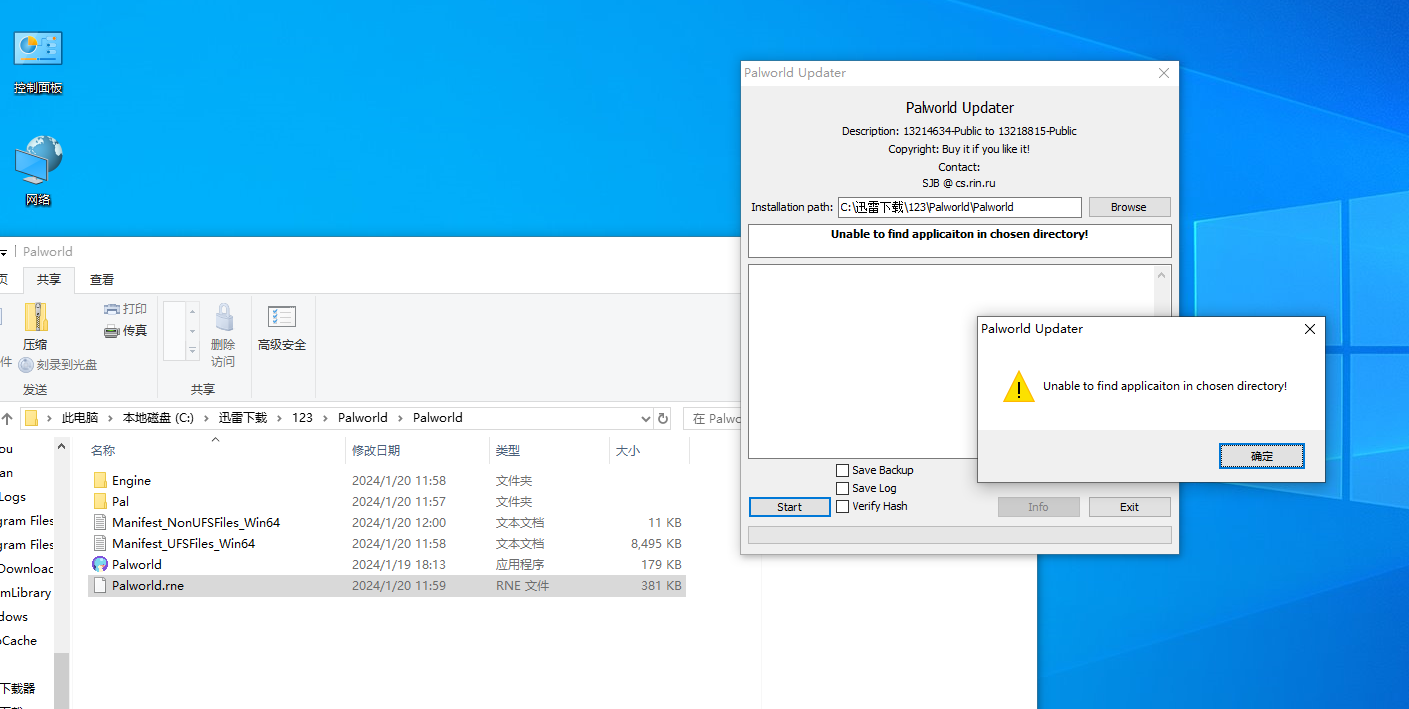Click the refresh icon beside address bar
1409x709 pixels.
[x=662, y=418]
